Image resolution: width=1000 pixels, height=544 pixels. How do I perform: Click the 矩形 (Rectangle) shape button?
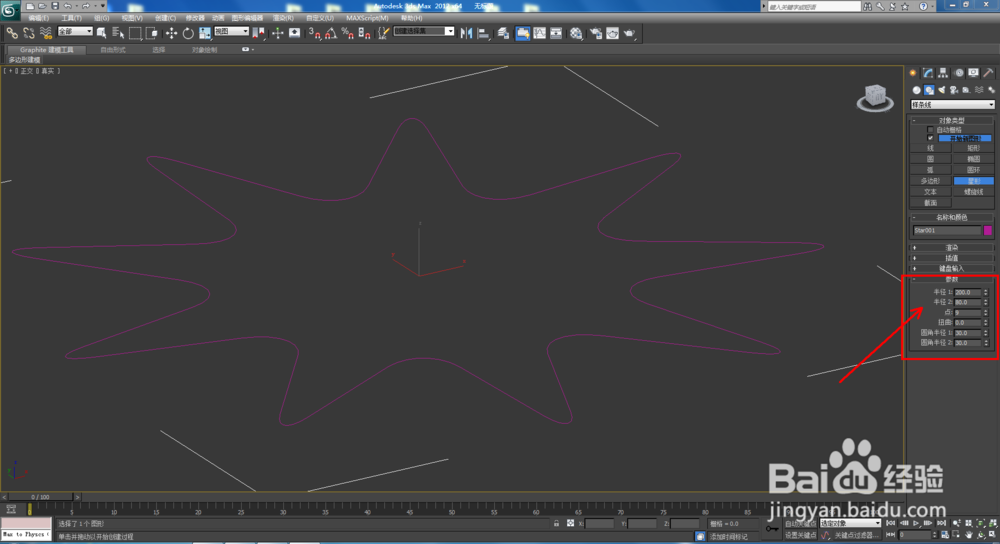point(973,148)
